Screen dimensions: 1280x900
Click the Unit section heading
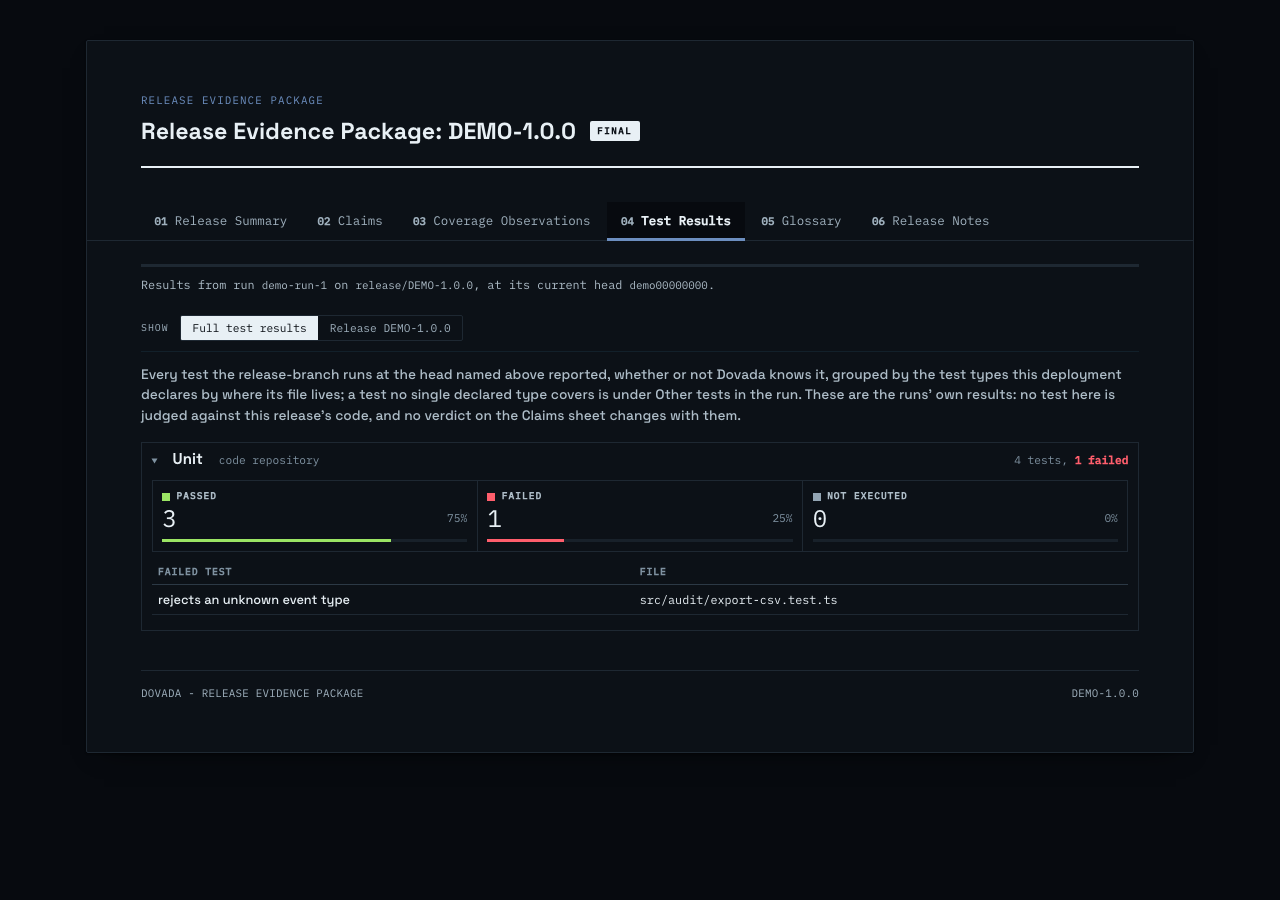point(187,459)
